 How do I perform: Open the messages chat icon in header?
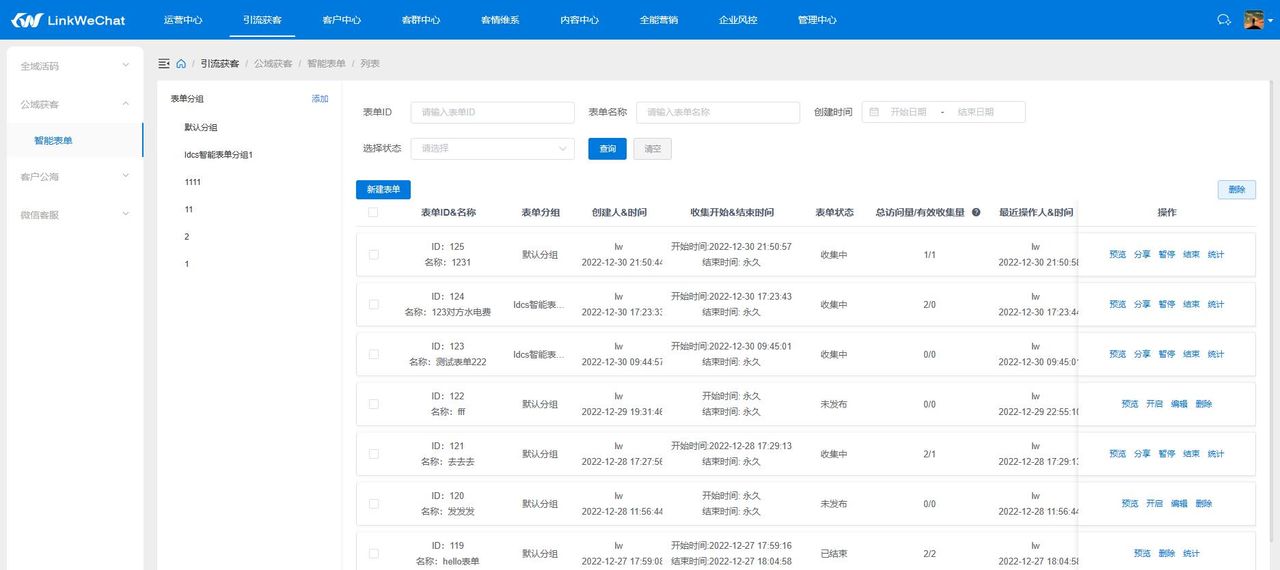tap(1223, 19)
